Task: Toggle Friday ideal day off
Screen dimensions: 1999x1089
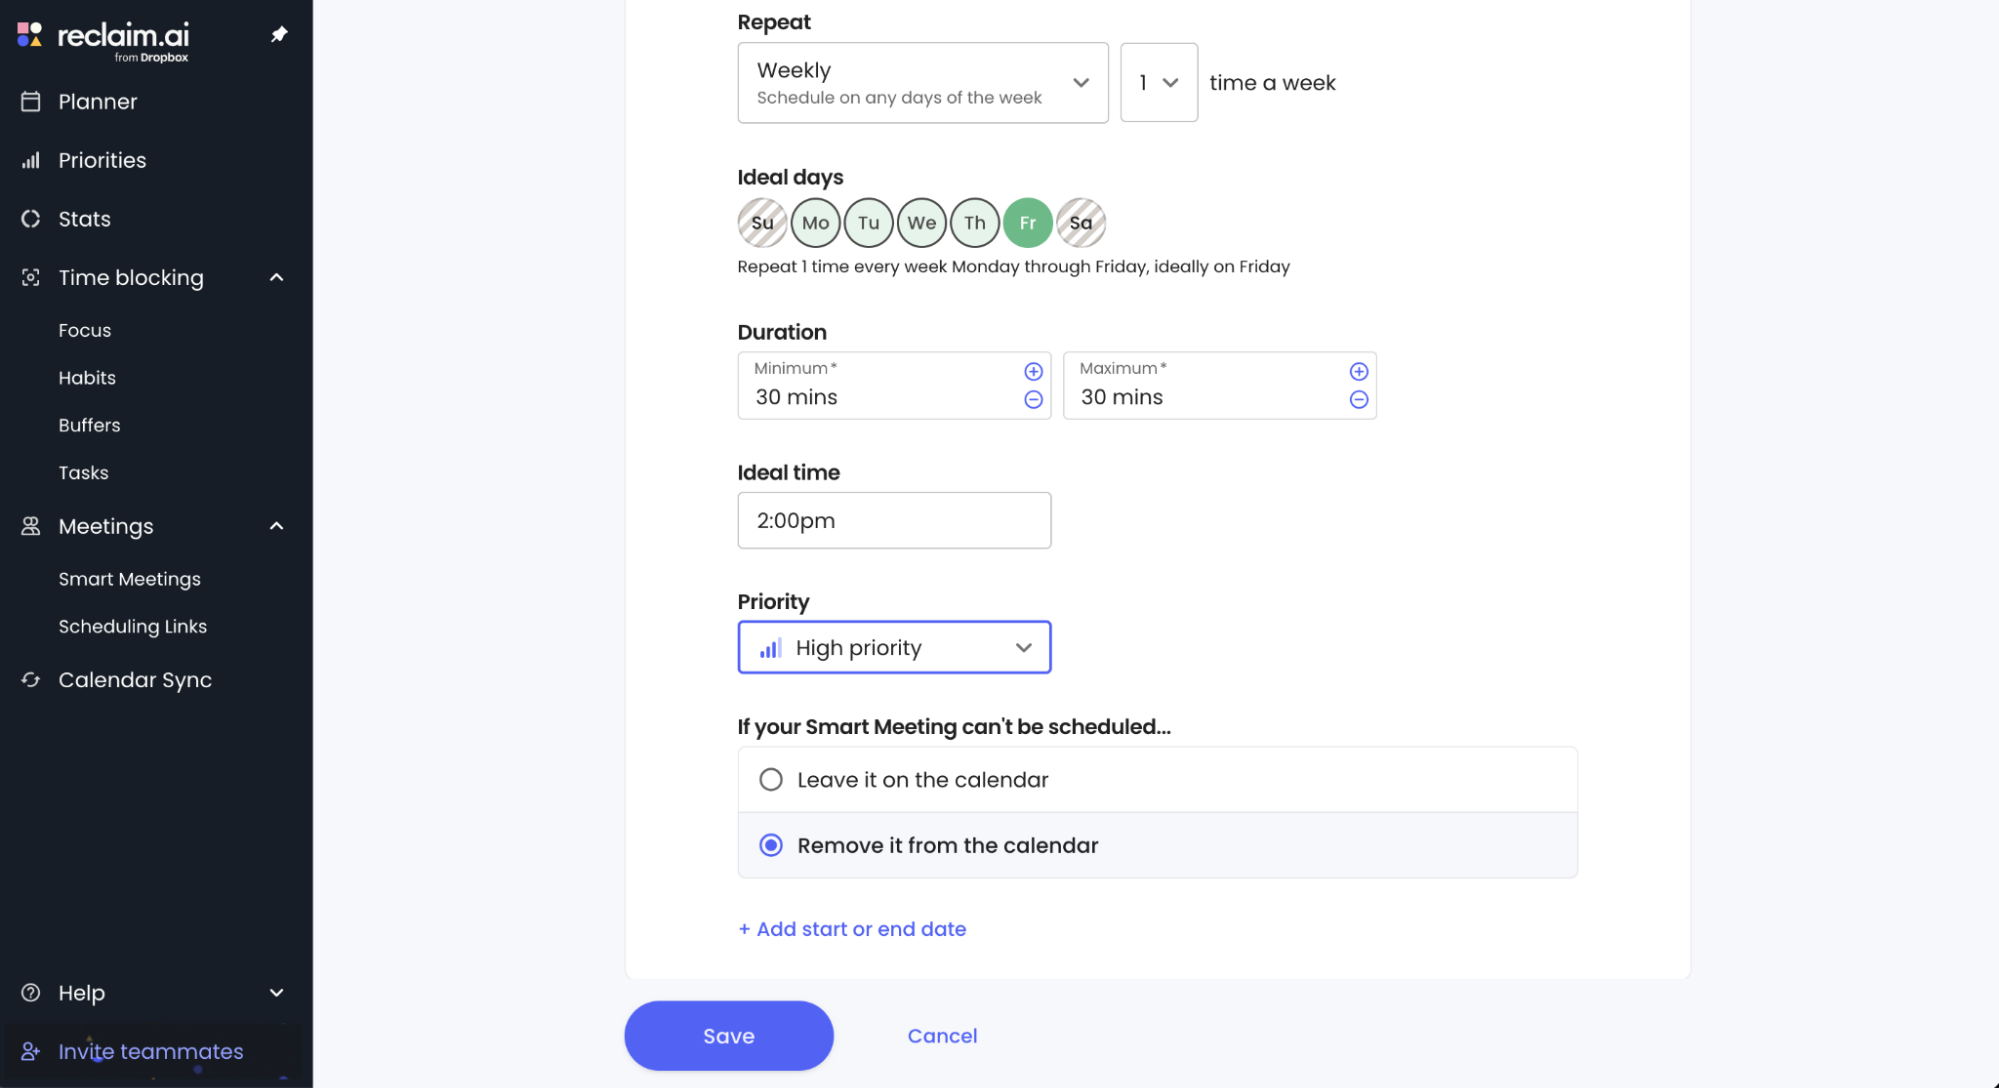Action: [1027, 223]
